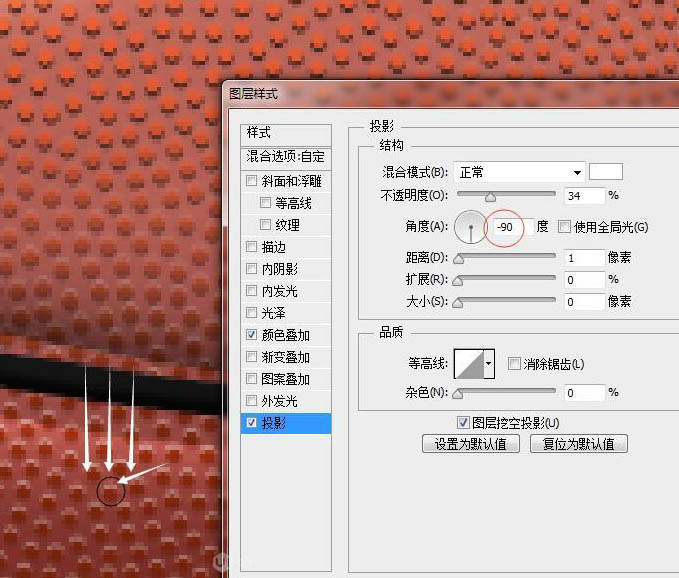Toggle the 外发光 outer glow checkbox

pos(251,400)
